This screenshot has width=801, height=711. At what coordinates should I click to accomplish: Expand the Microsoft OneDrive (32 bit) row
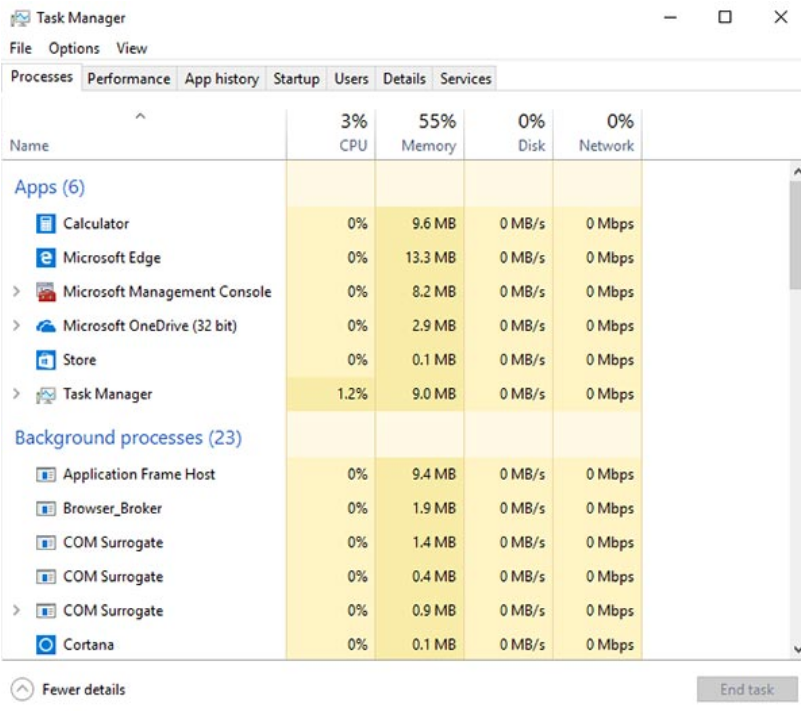tap(16, 326)
